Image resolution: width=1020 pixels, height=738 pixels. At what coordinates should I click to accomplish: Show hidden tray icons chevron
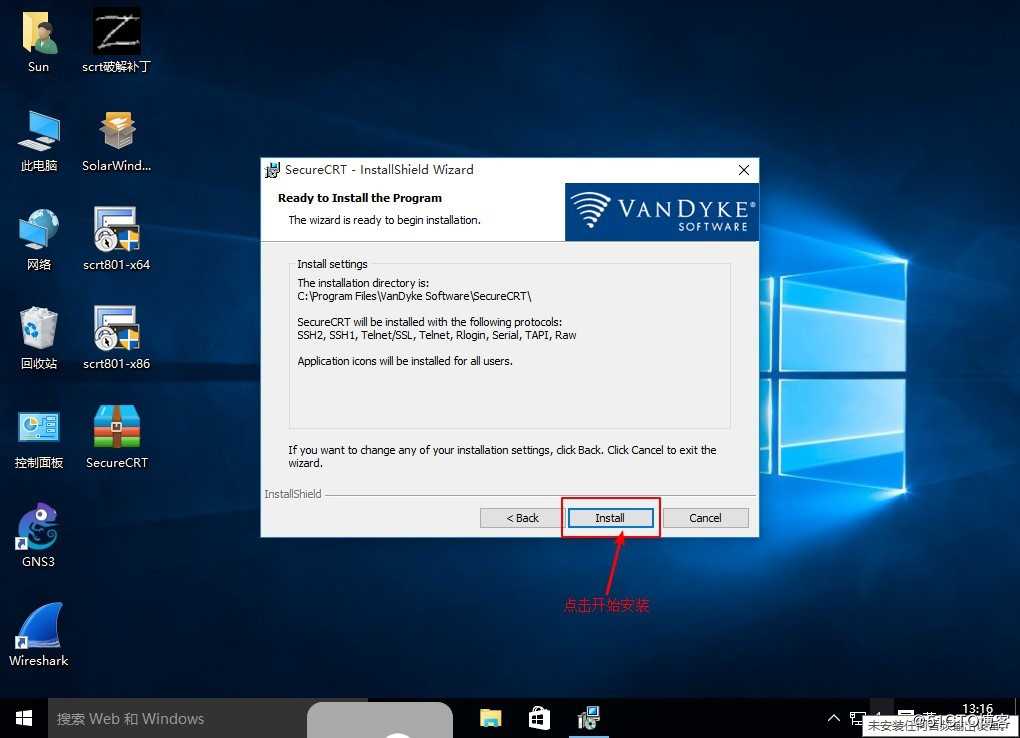[x=833, y=718]
